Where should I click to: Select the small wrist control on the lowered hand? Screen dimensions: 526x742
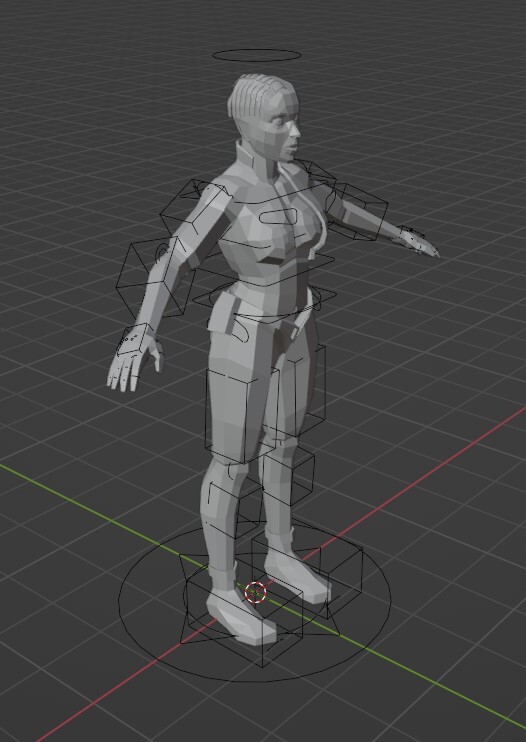pos(134,339)
